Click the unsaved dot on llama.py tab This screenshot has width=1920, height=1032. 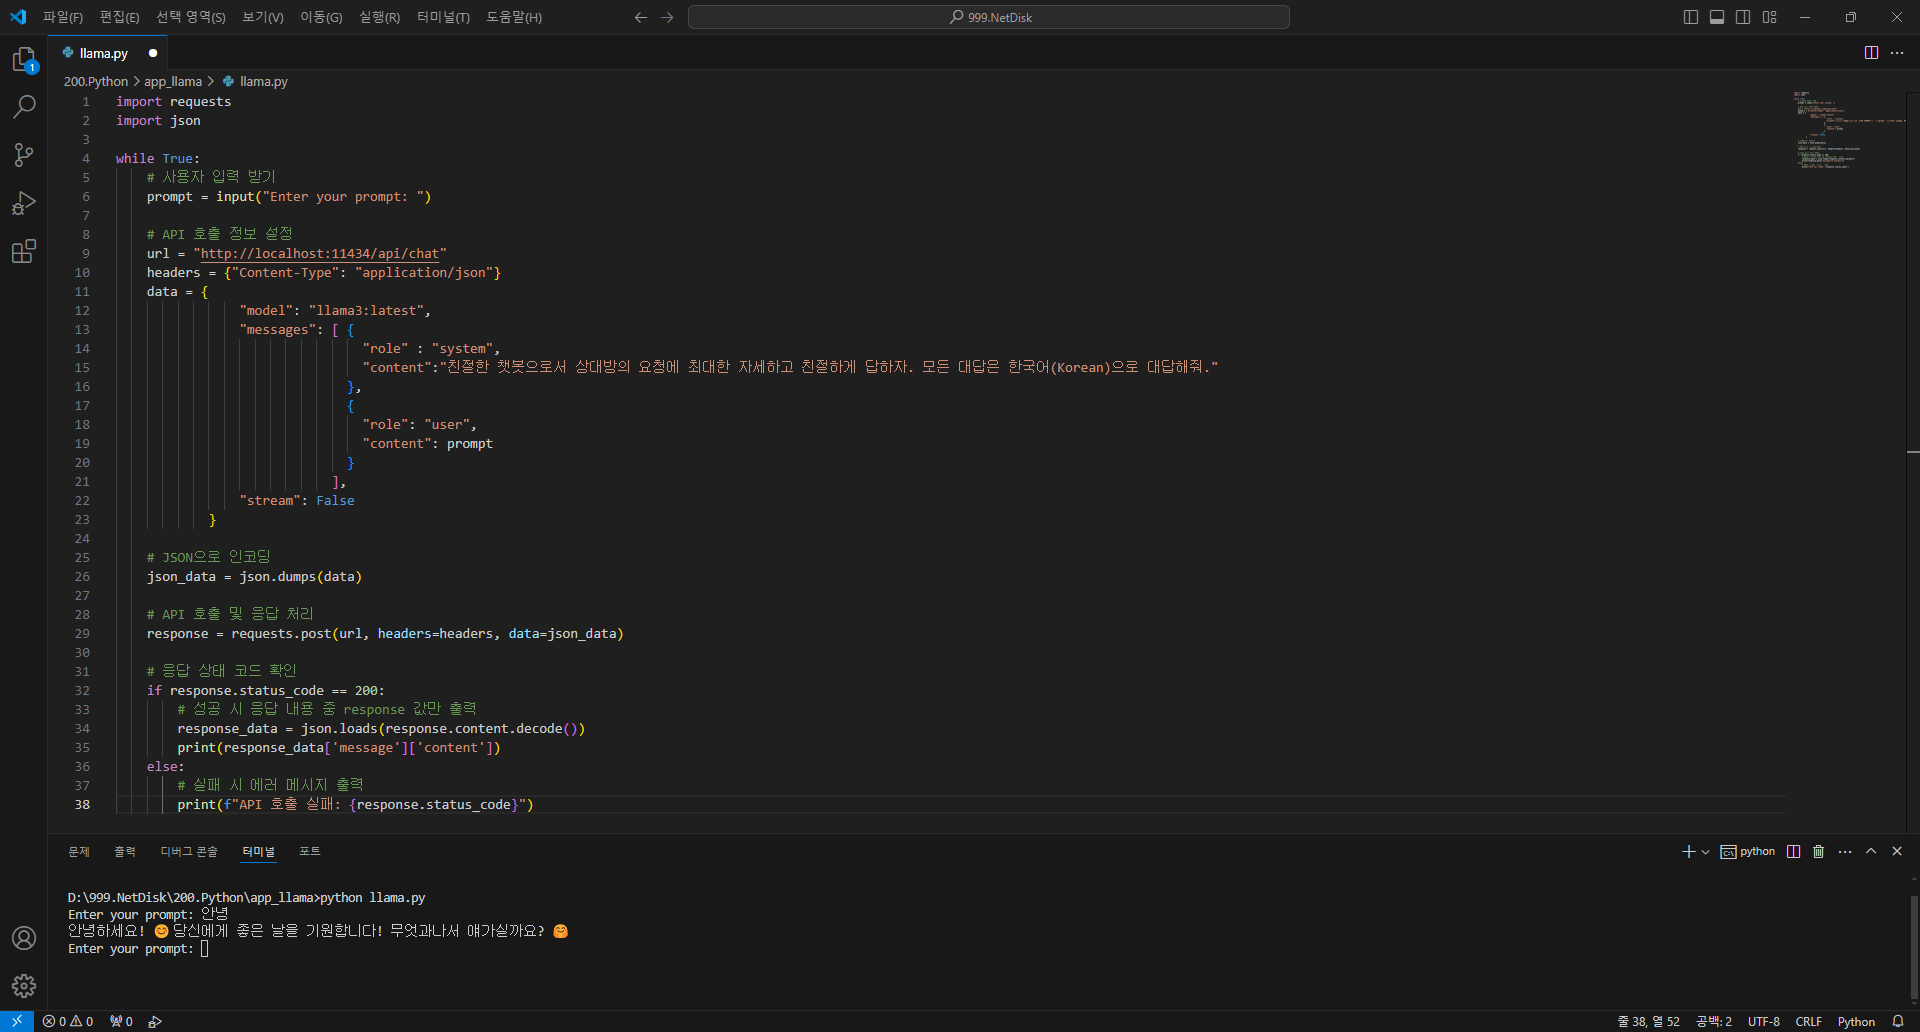(x=153, y=53)
